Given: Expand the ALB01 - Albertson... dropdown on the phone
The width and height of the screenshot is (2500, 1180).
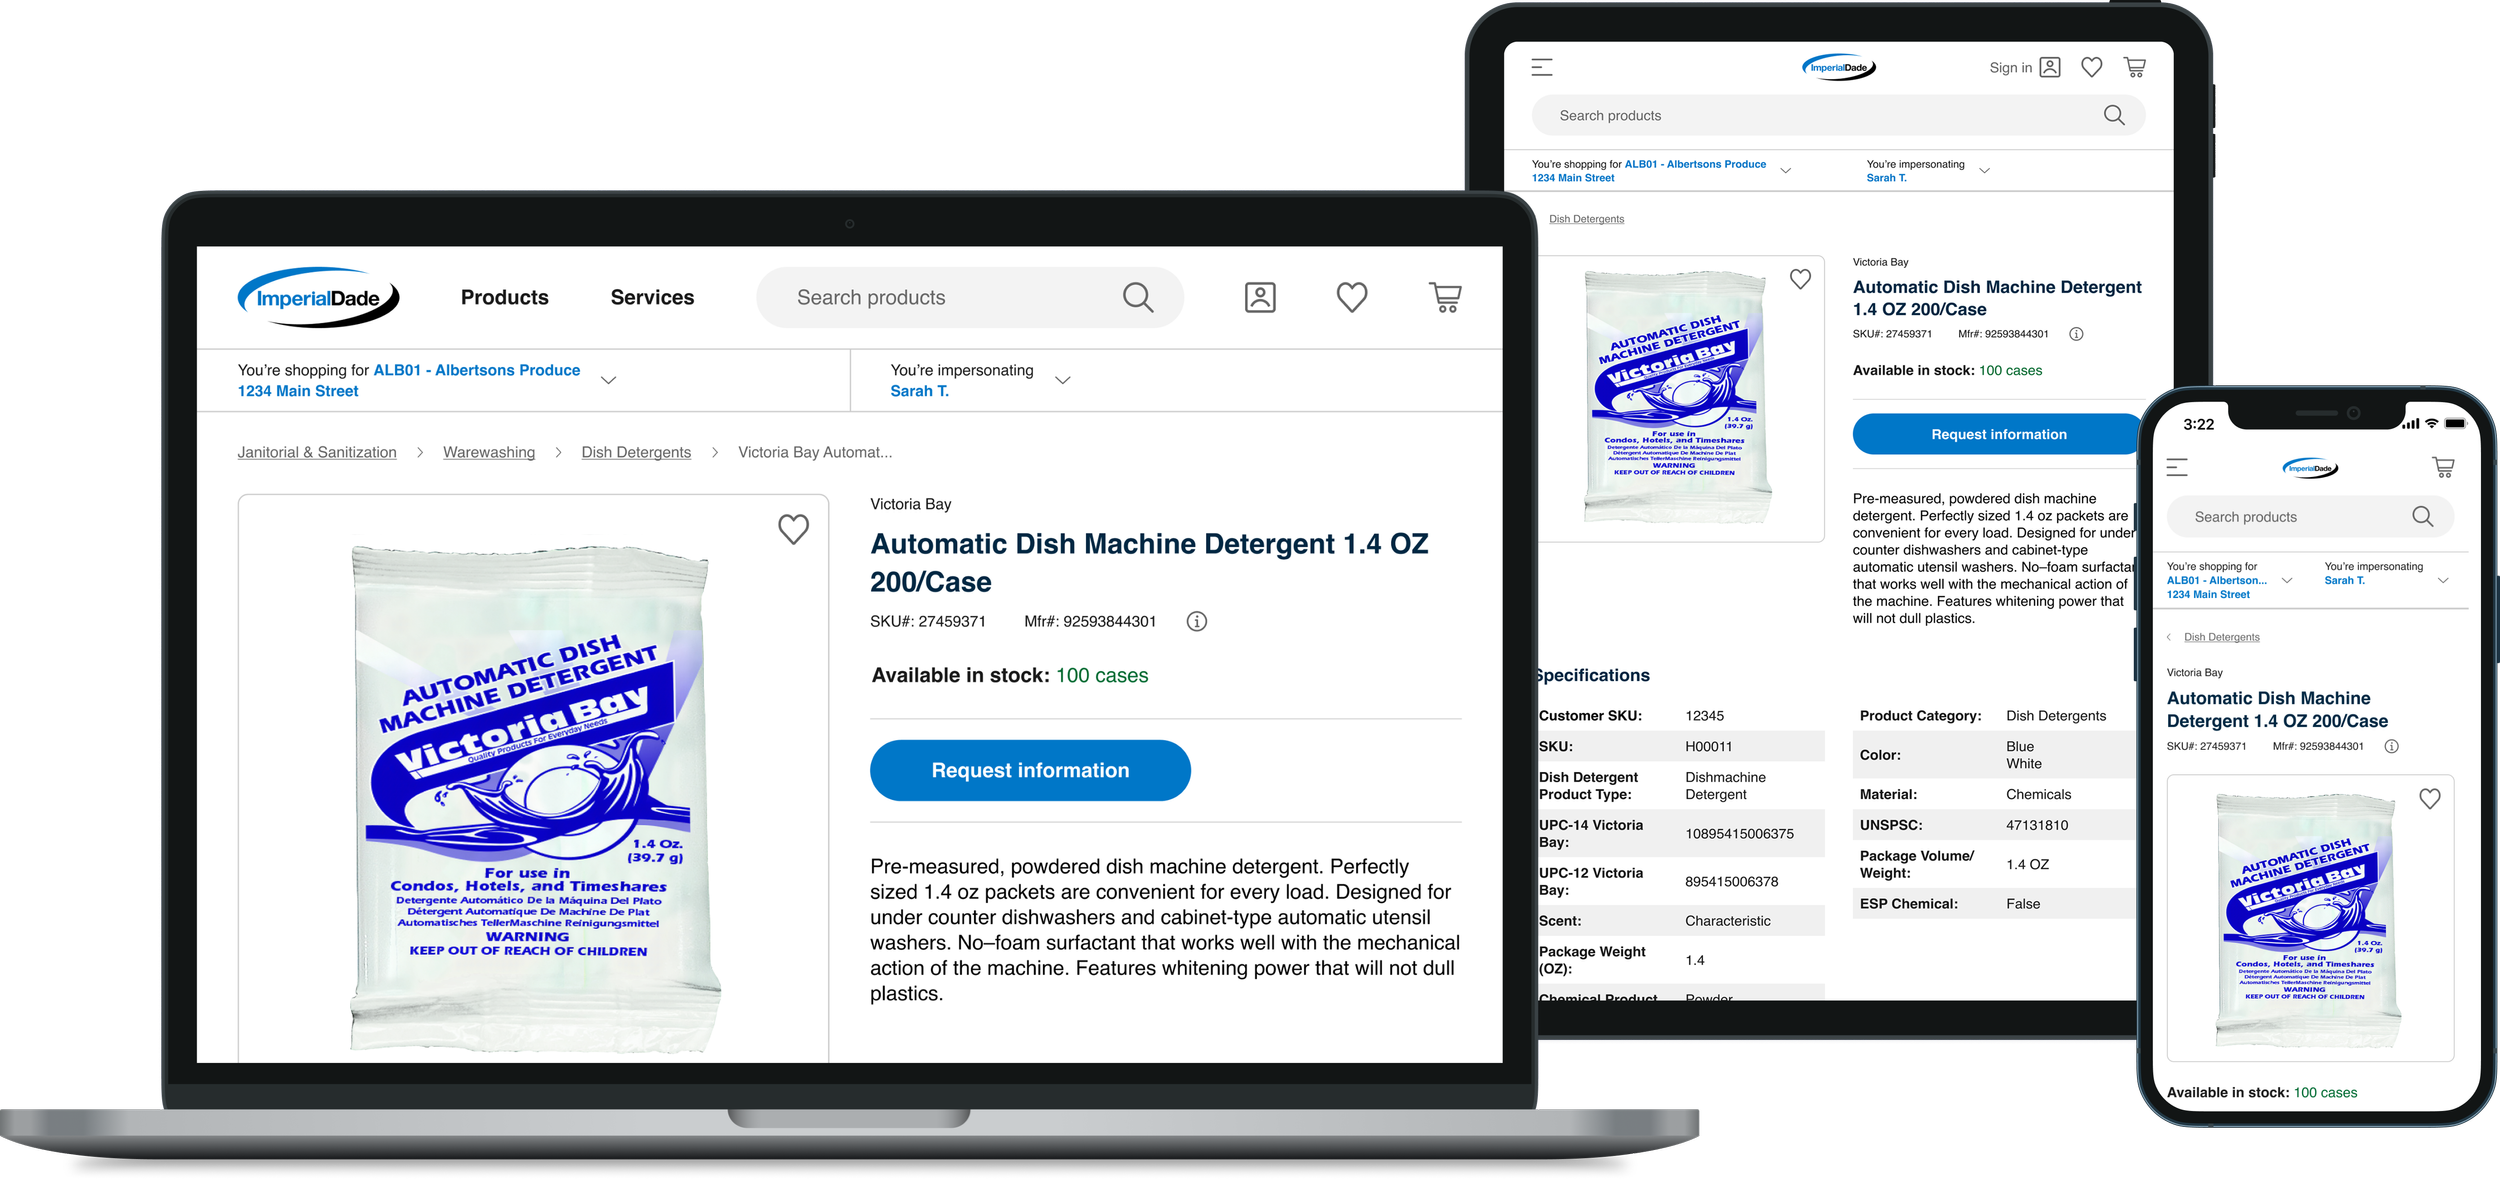Looking at the screenshot, I should 2286,580.
